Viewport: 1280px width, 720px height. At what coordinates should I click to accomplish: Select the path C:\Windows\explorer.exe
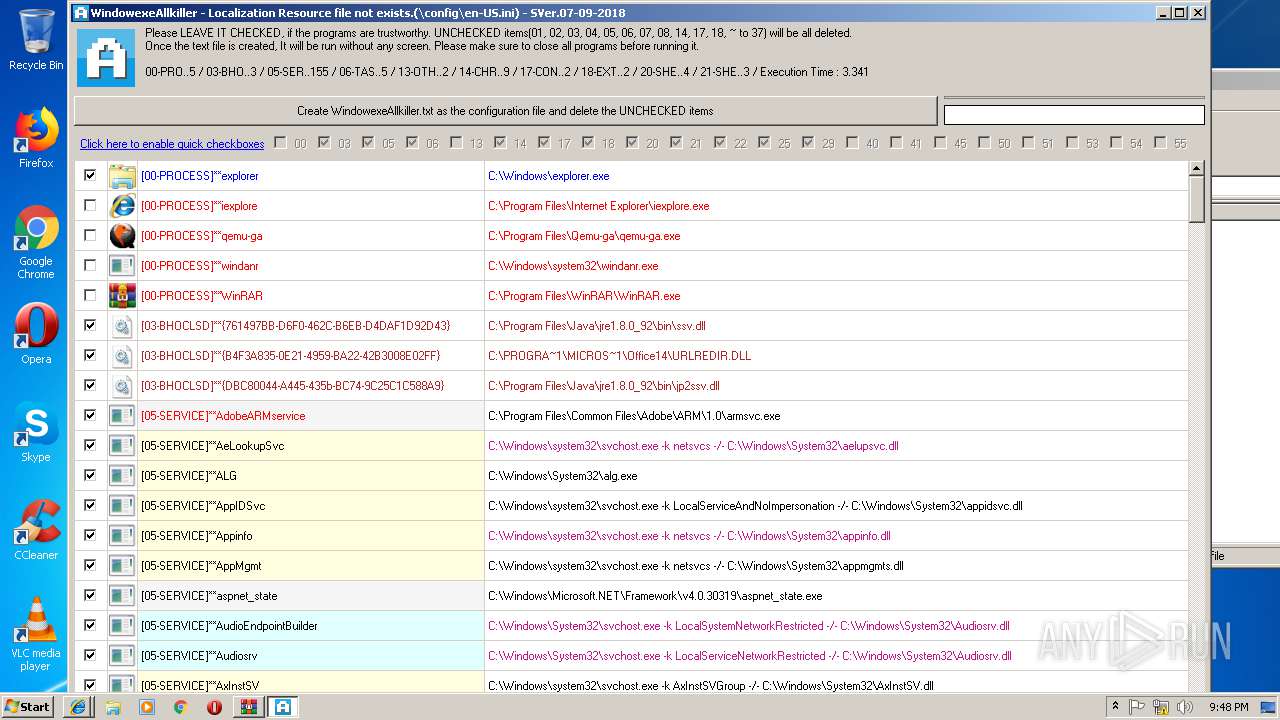tap(549, 176)
